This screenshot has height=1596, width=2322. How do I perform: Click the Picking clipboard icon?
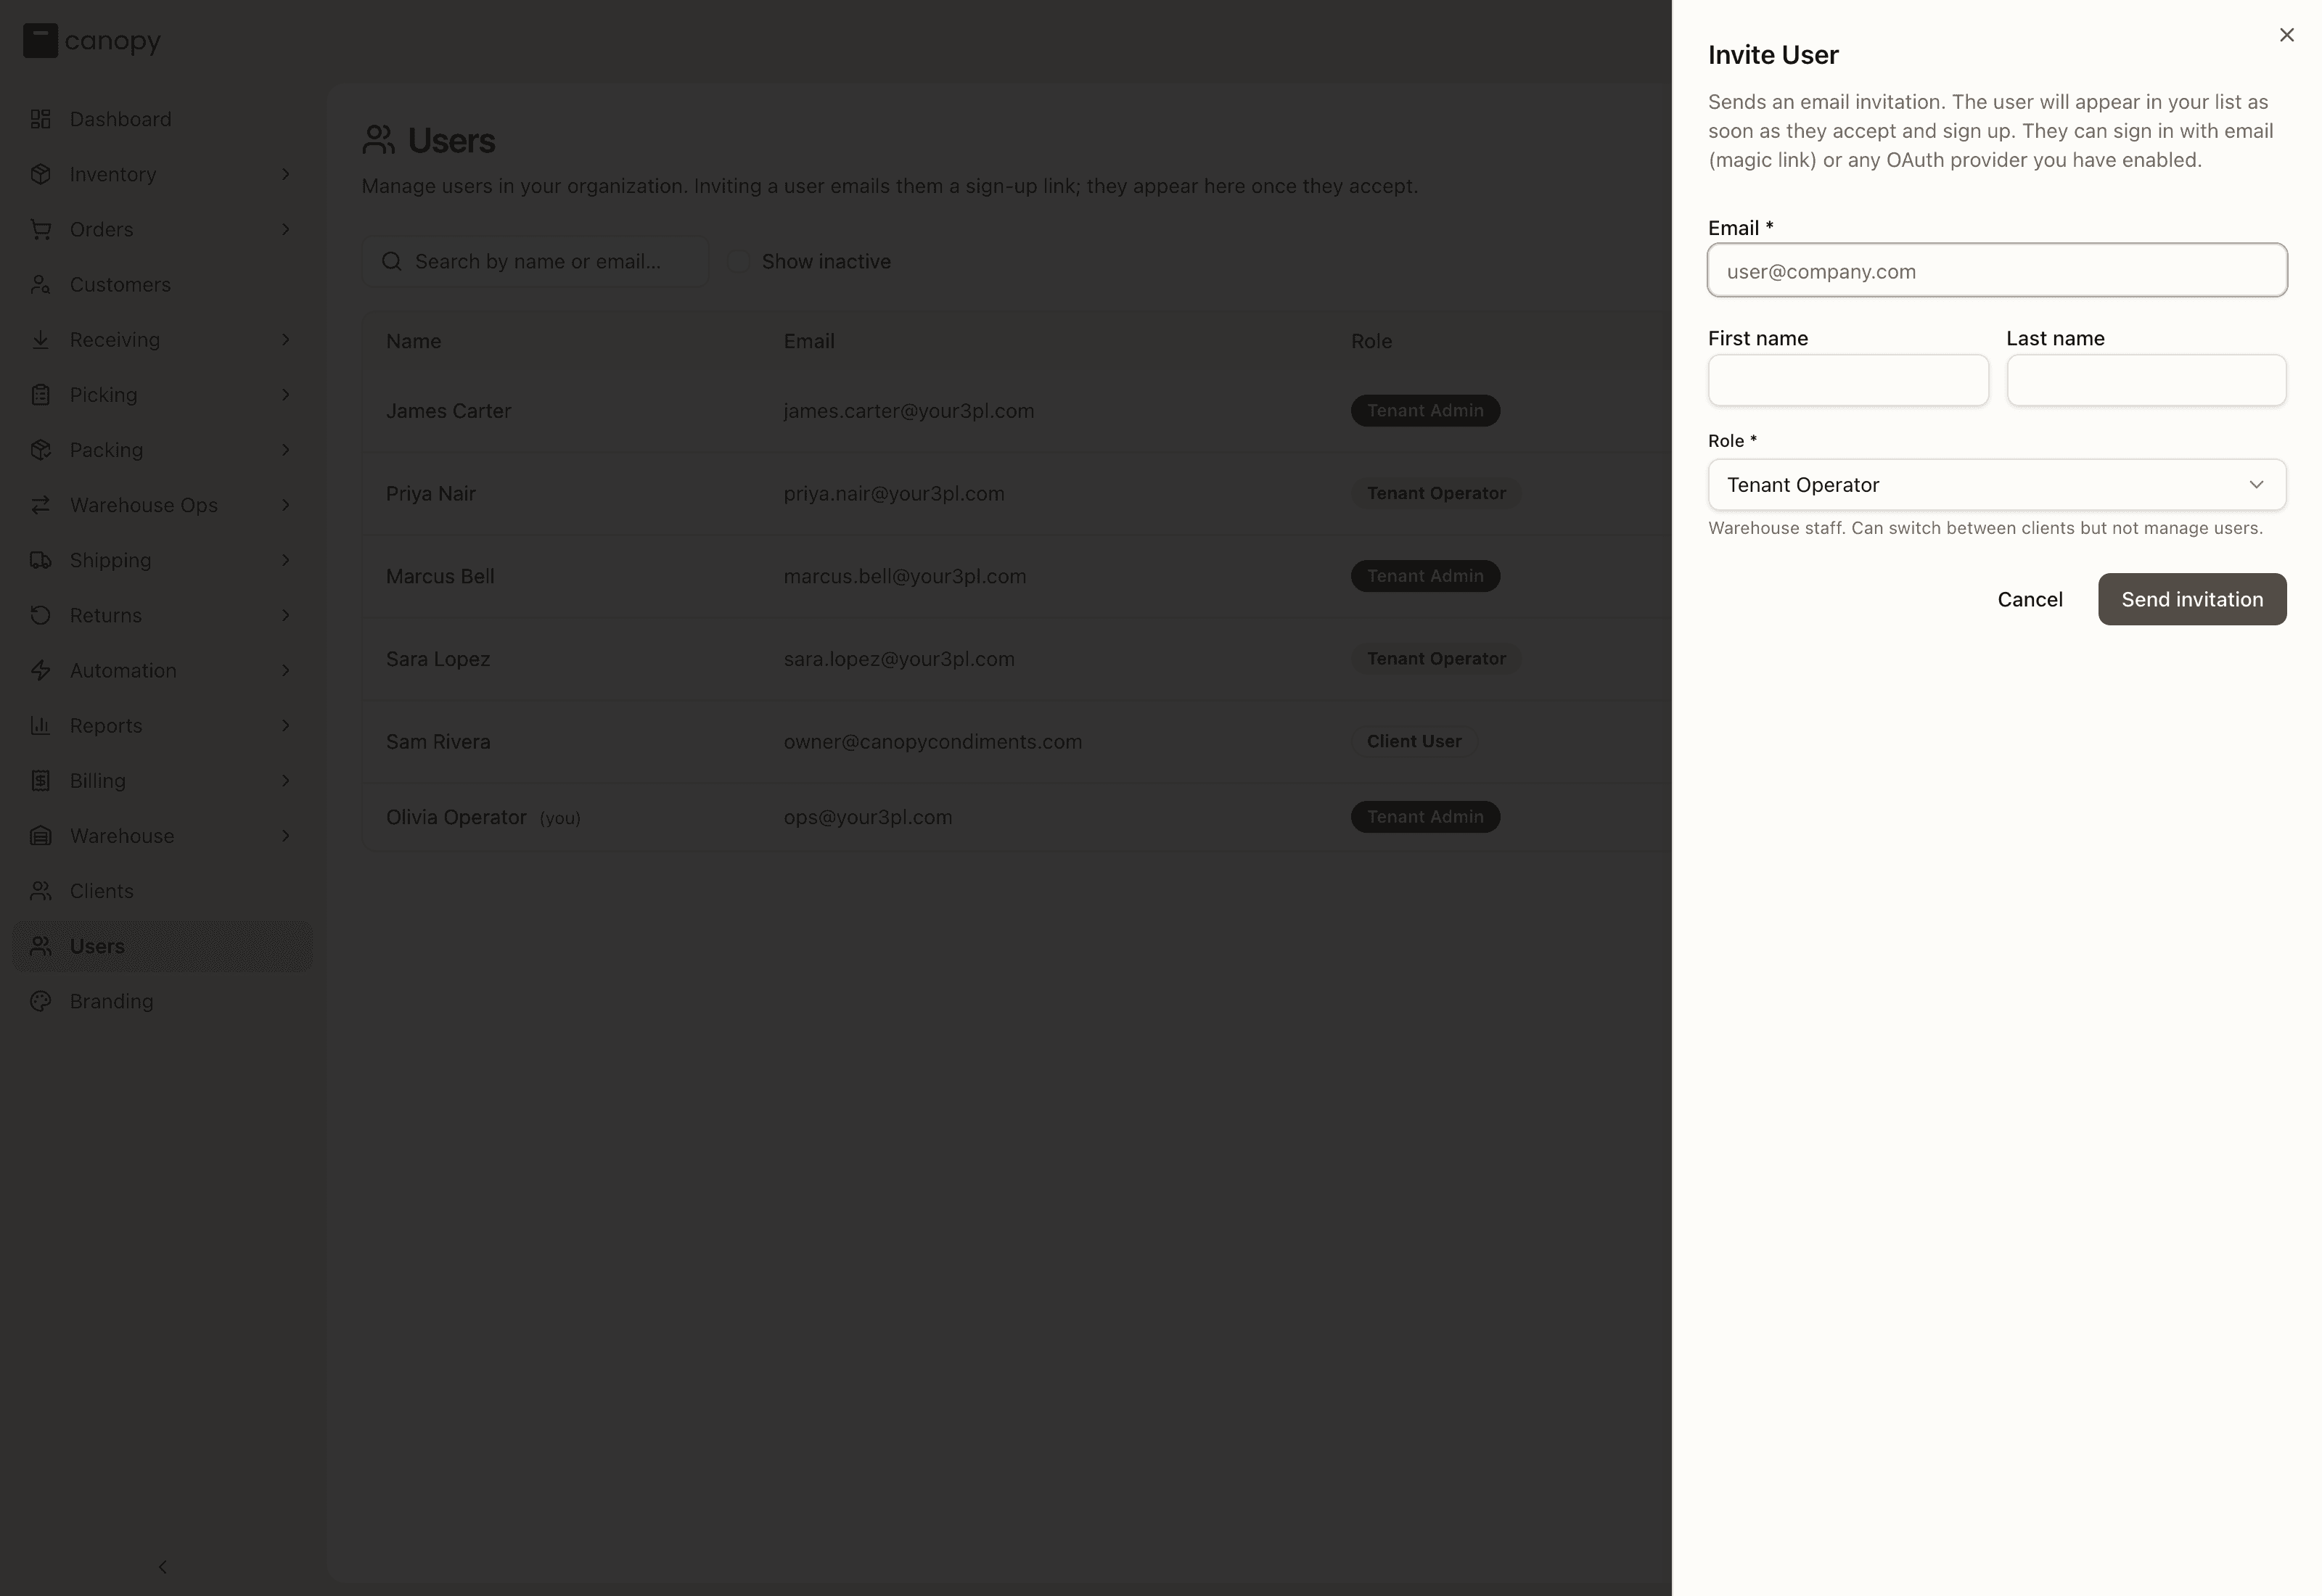tap(40, 395)
